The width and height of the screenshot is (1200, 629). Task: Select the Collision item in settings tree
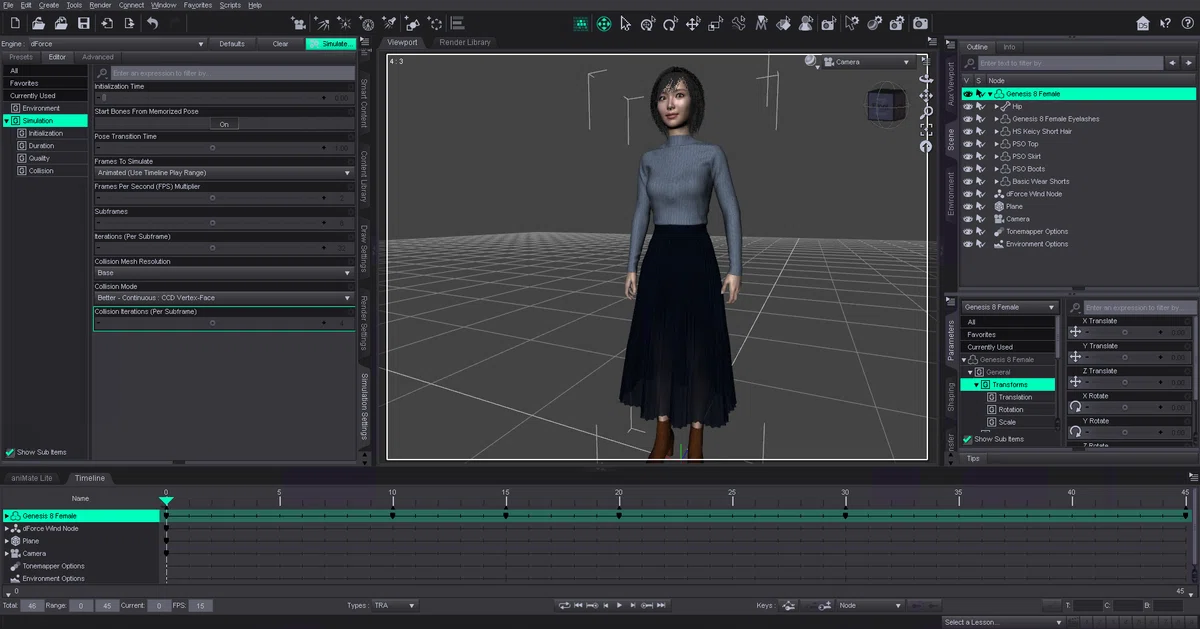click(x=41, y=171)
